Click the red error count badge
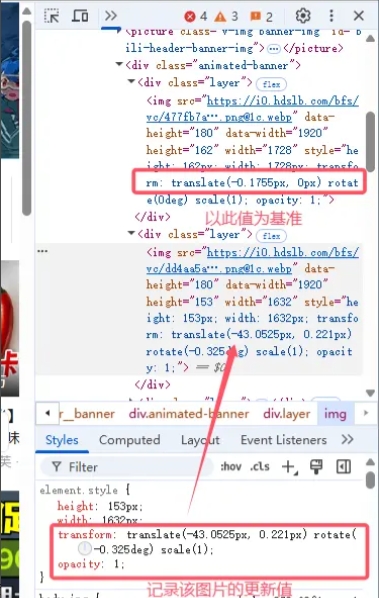Image resolution: width=379 pixels, height=598 pixels. pyautogui.click(x=196, y=16)
